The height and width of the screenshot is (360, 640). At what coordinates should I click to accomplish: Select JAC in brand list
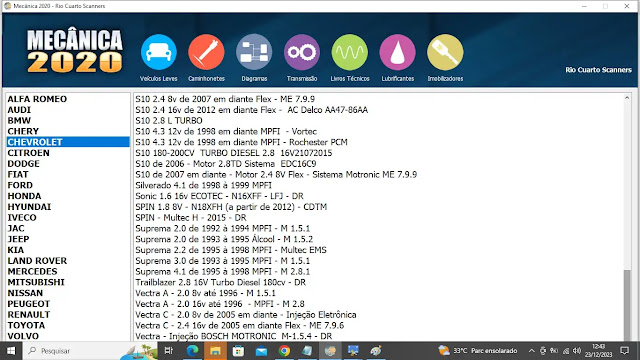pos(68,229)
